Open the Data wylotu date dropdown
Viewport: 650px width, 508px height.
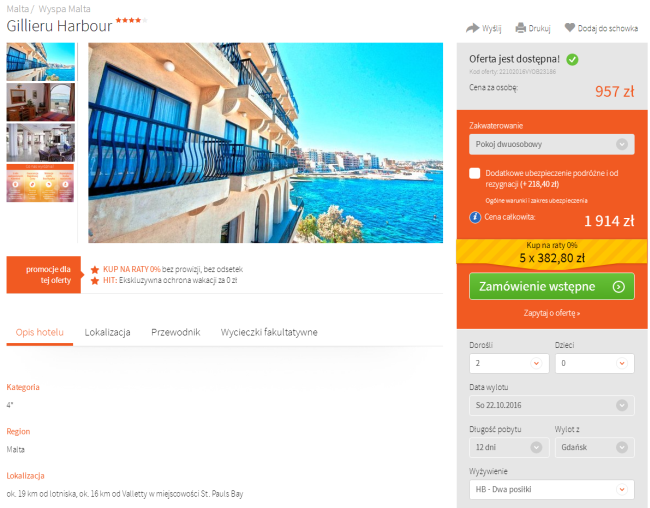(552, 405)
